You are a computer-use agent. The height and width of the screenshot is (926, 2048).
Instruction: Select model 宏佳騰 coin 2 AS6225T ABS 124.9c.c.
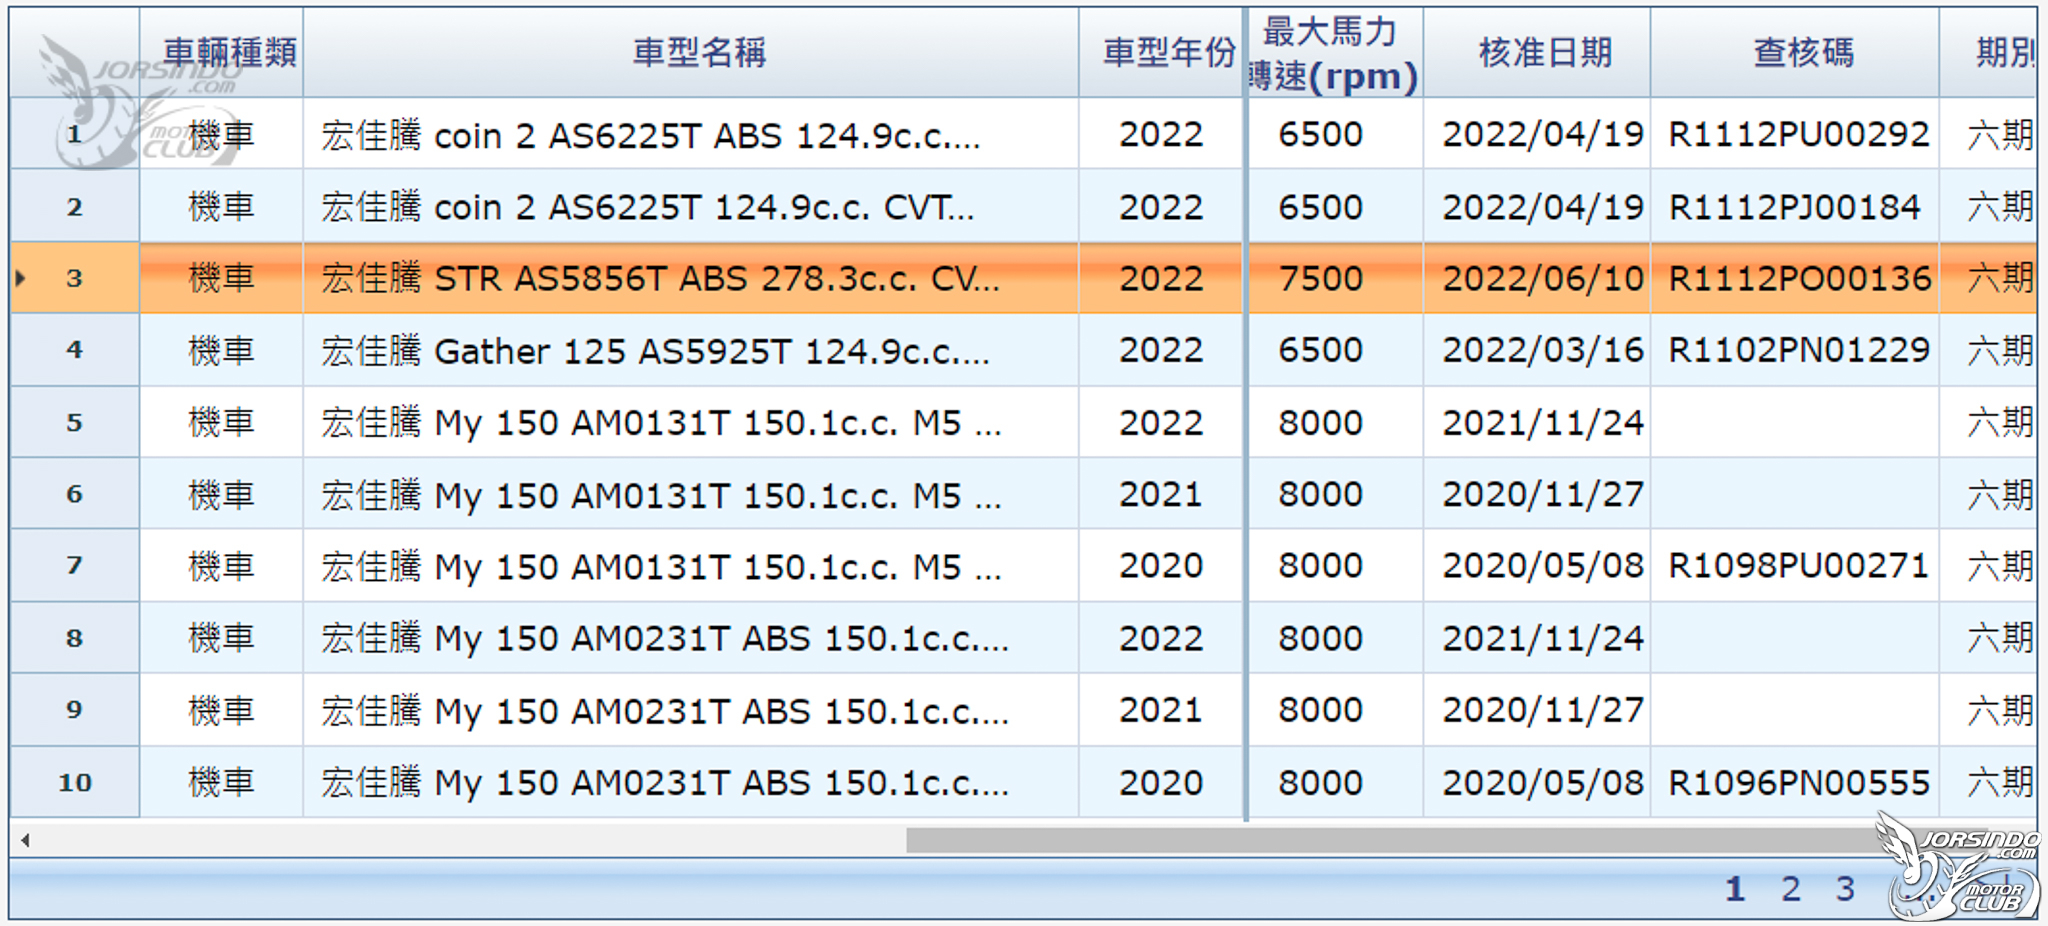pyautogui.click(x=651, y=135)
